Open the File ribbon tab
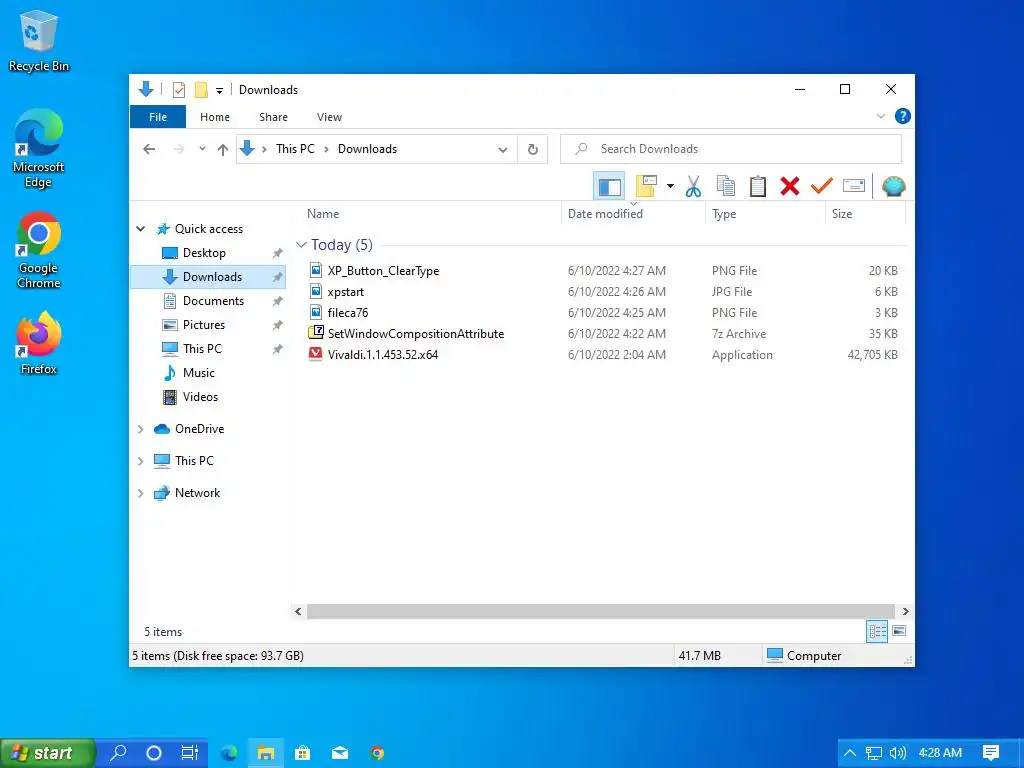Image resolution: width=1024 pixels, height=768 pixels. pyautogui.click(x=158, y=117)
